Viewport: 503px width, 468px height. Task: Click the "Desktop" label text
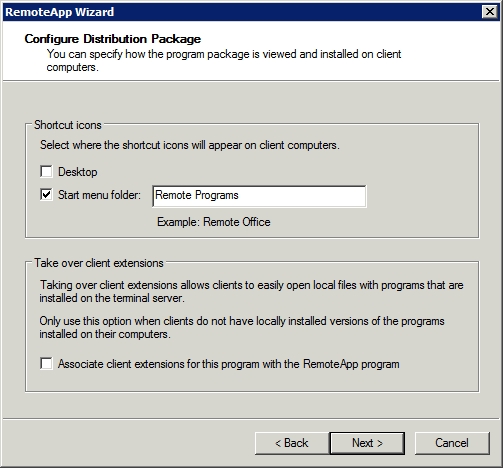point(78,172)
